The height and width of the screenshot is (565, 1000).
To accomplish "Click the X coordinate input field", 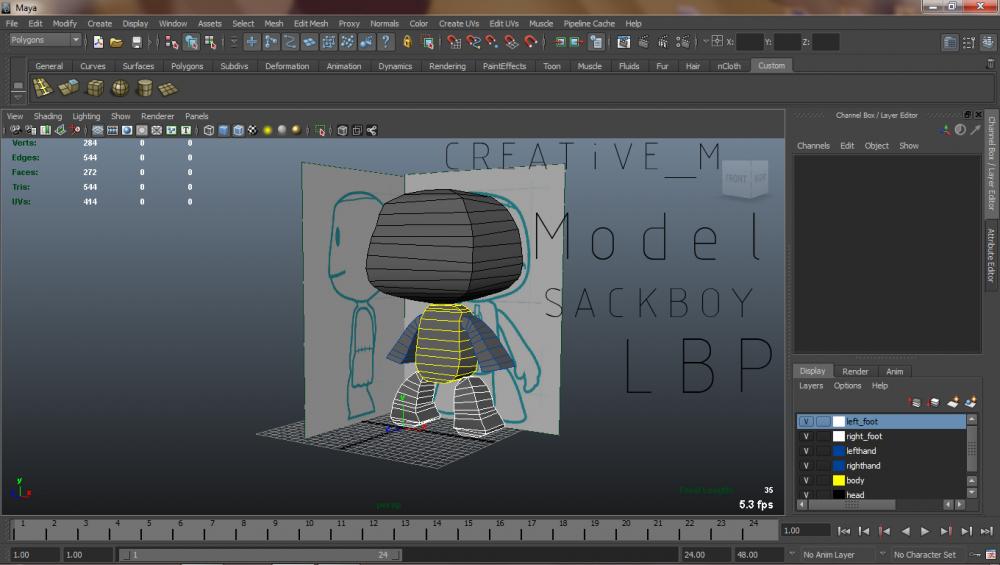I will (749, 42).
